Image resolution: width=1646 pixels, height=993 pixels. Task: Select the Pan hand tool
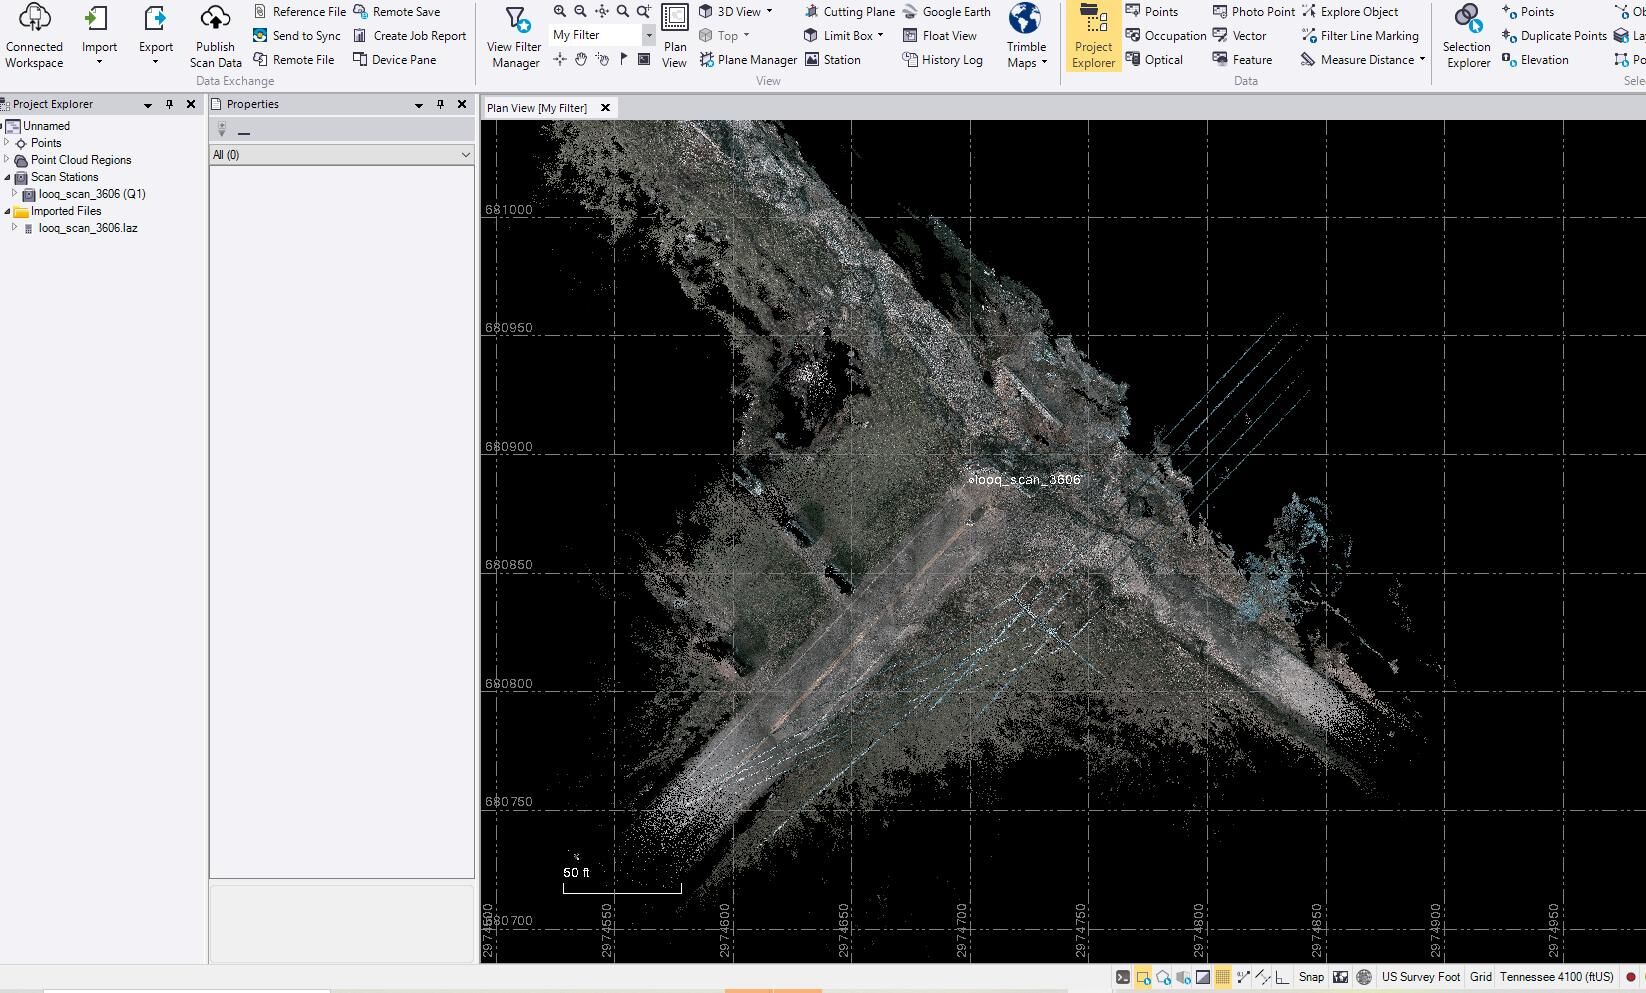tap(581, 59)
